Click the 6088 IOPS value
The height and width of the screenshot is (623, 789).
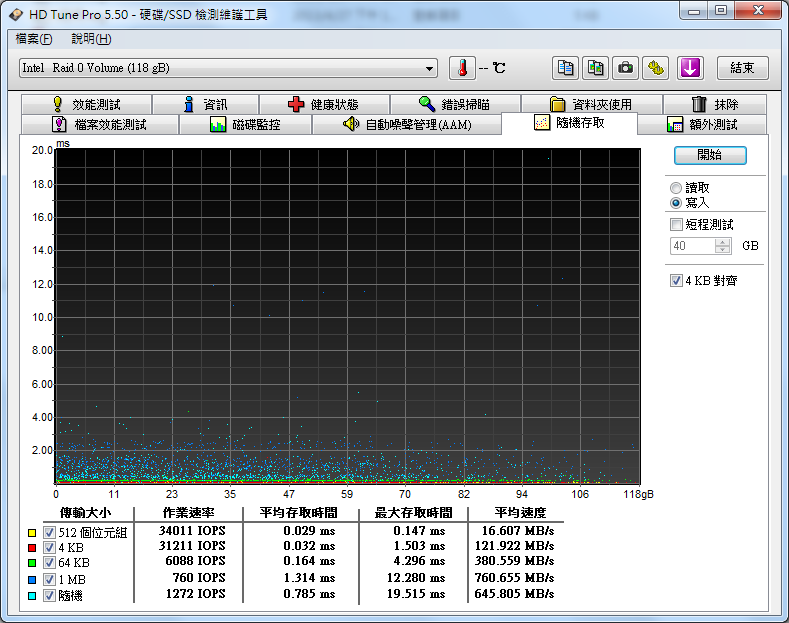[195, 561]
